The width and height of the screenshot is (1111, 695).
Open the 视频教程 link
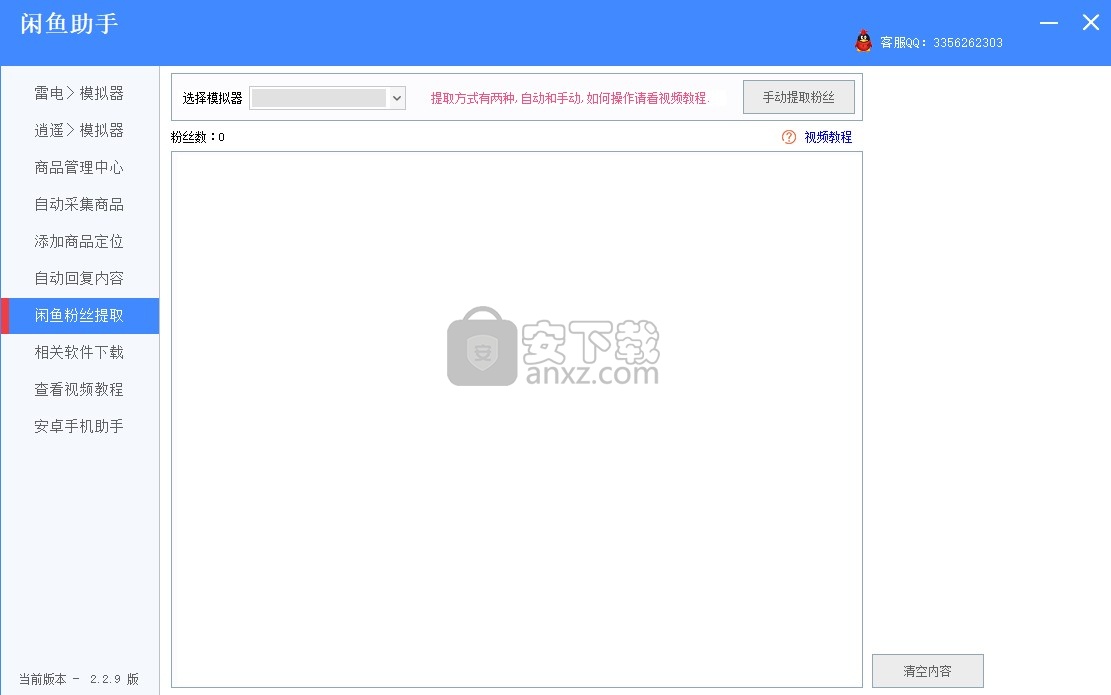coord(828,137)
